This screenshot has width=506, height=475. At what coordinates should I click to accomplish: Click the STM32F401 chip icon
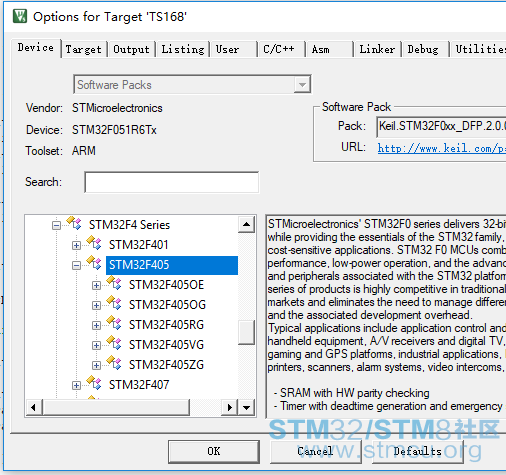94,243
